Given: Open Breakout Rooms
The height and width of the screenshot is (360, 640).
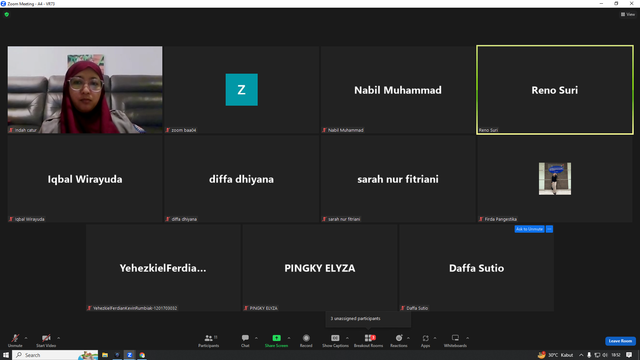Looking at the screenshot, I should pos(369,340).
